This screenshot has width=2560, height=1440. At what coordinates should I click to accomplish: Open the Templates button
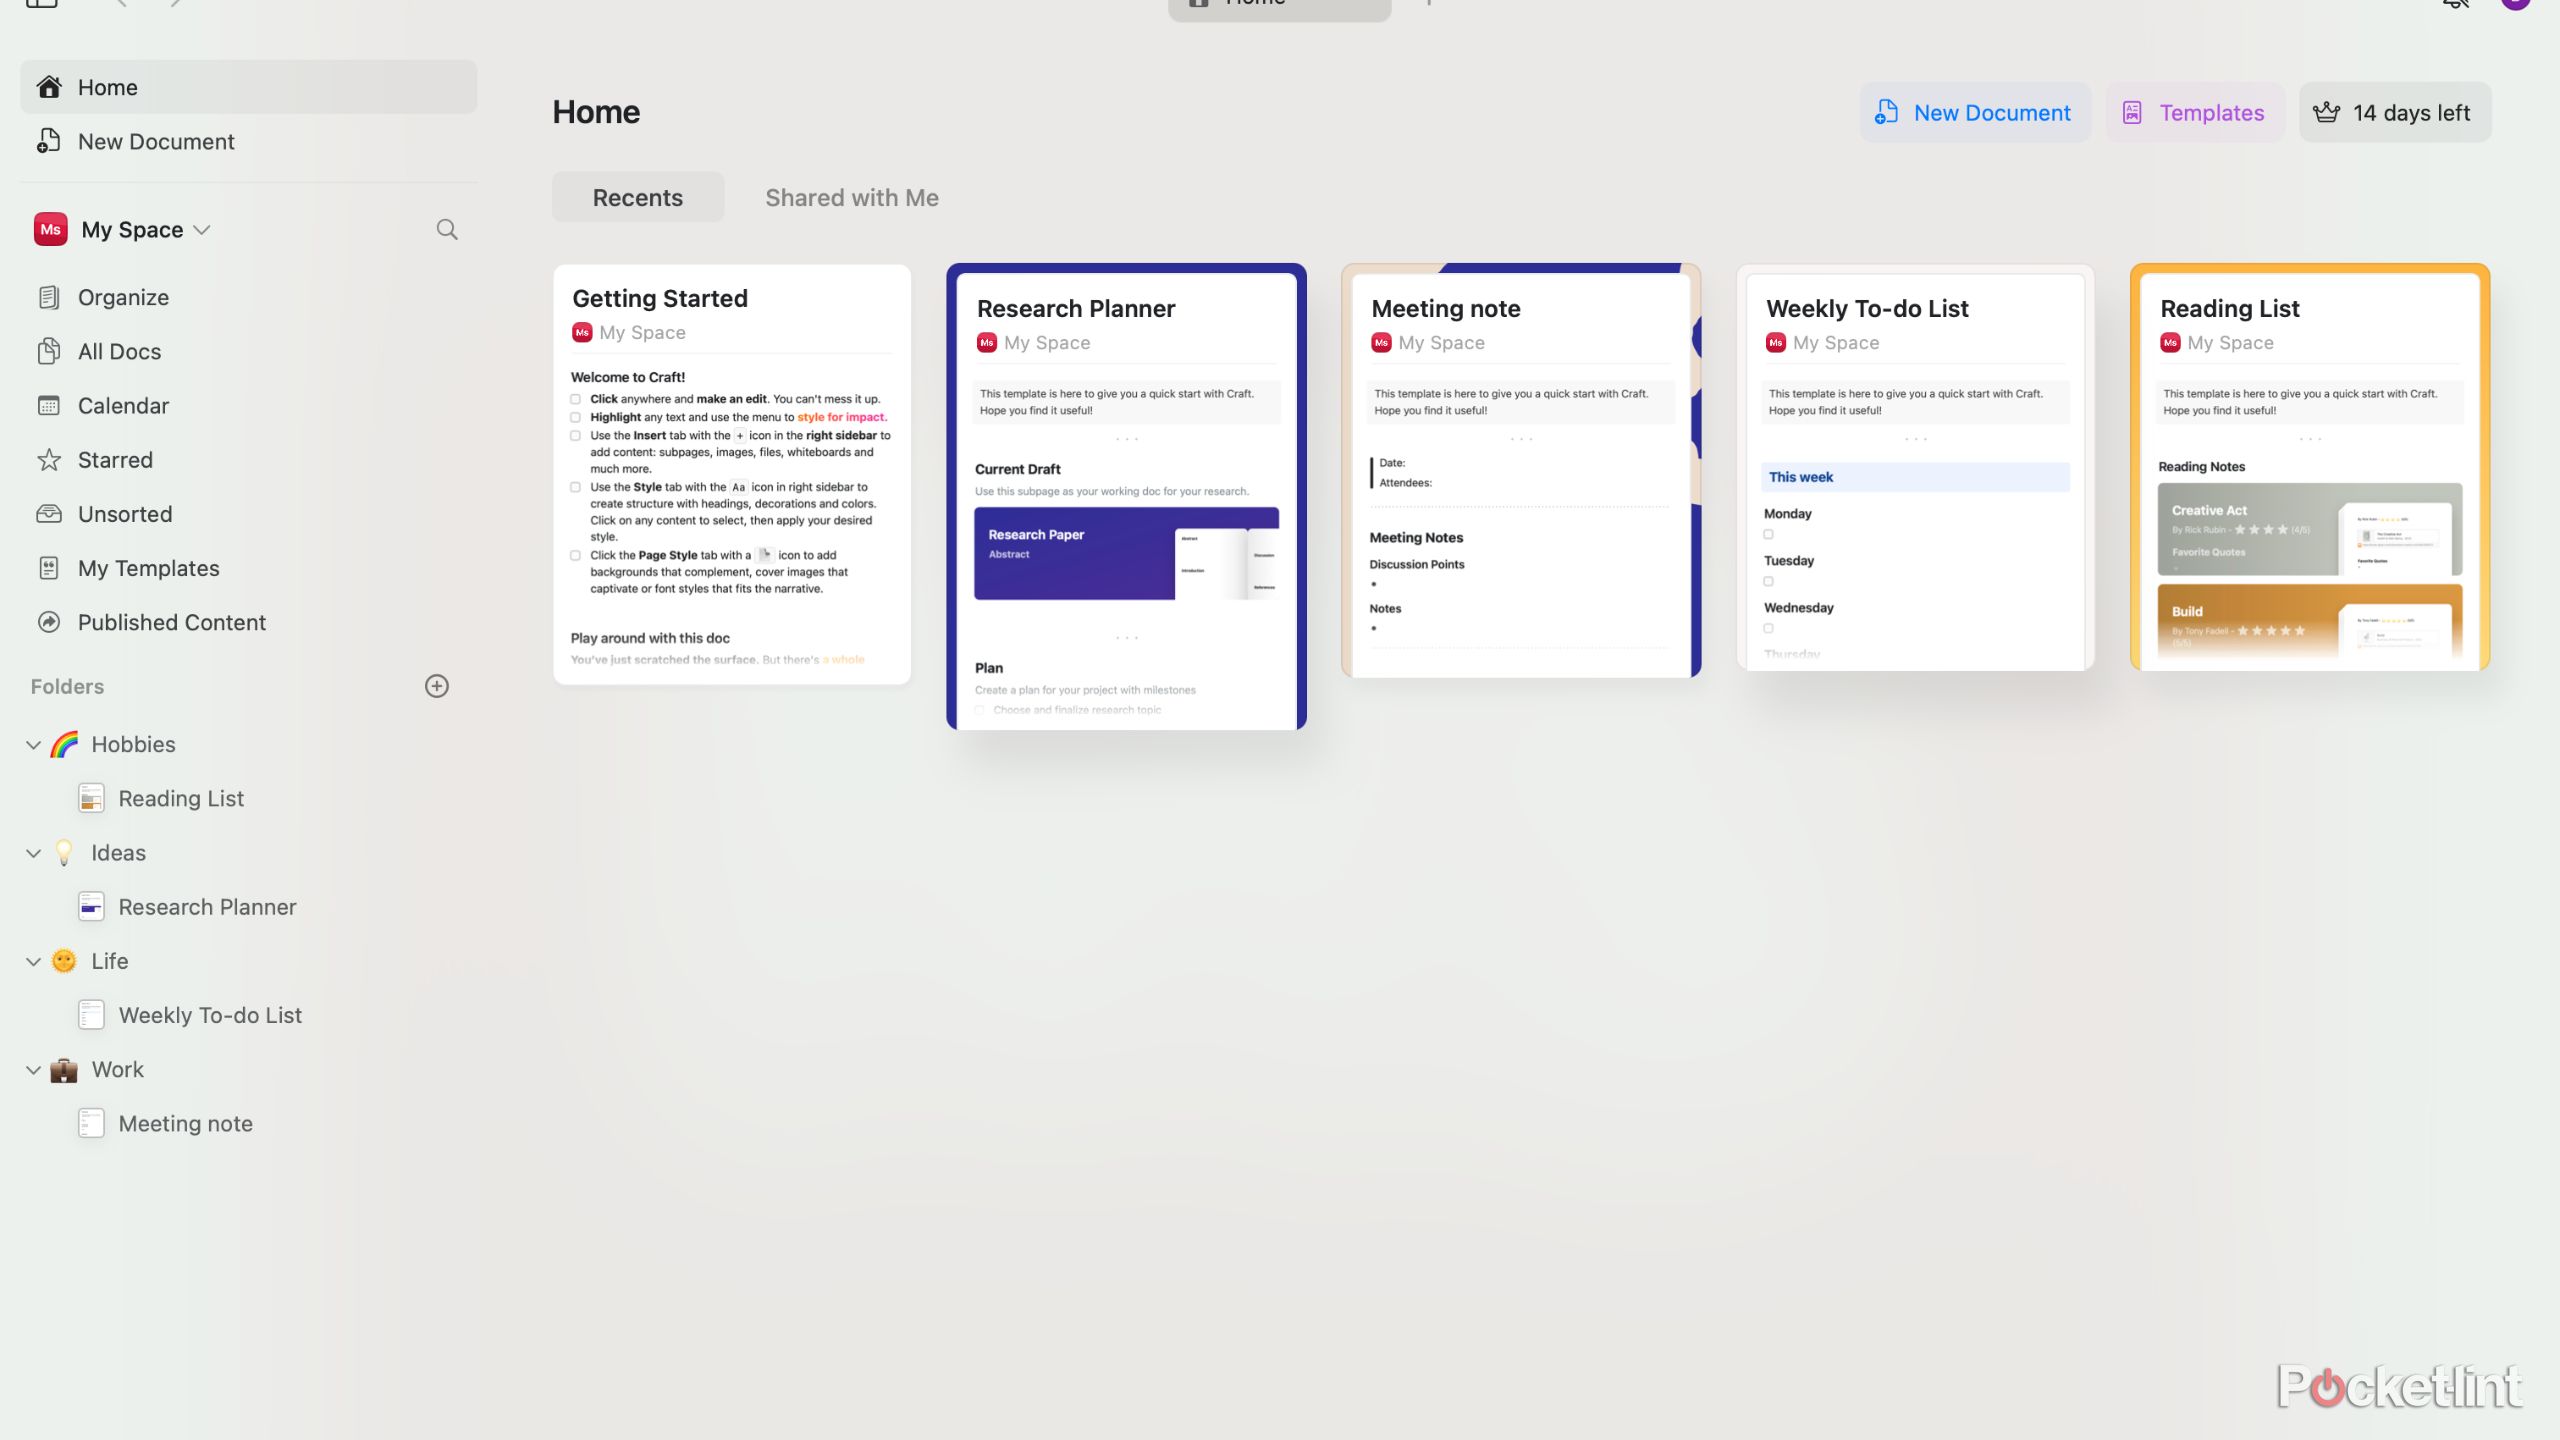pos(2195,112)
